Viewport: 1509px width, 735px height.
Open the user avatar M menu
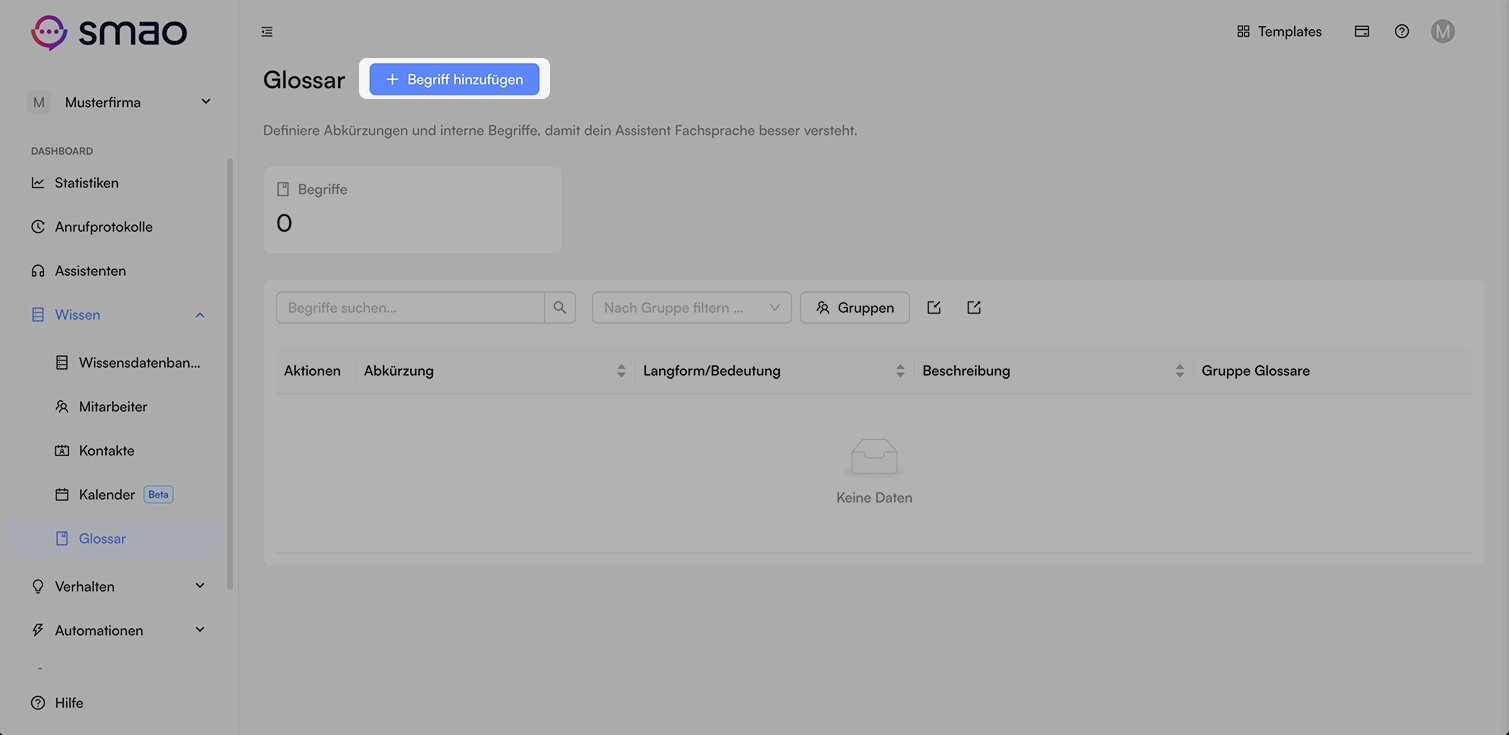[1442, 32]
